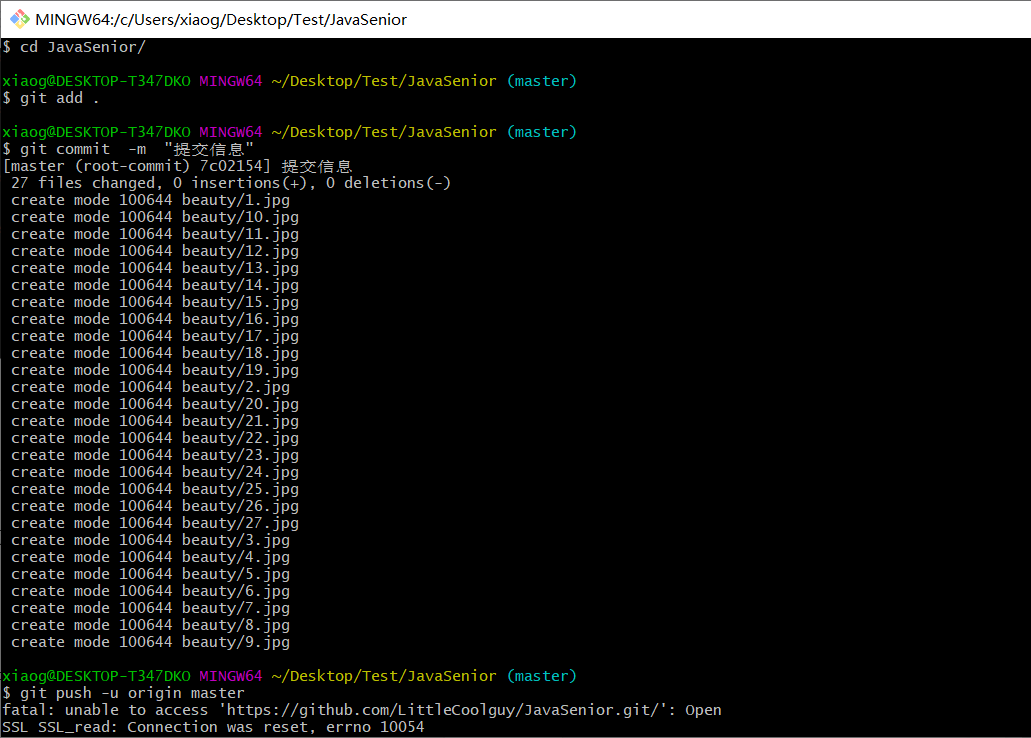Click the beauty/24.jpg line
Screen dimensions: 1031x738
pos(155,472)
